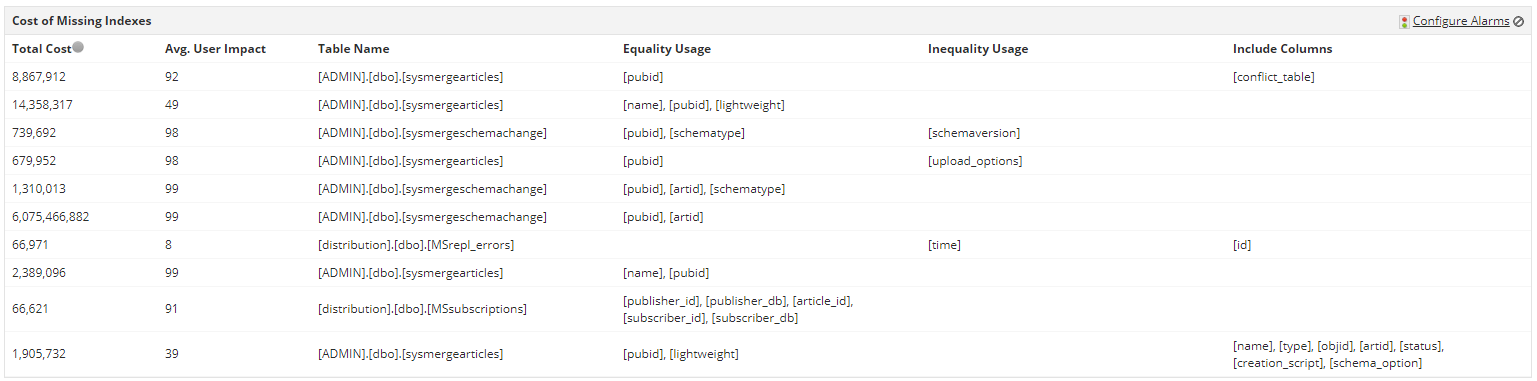Screen dimensions: 1537x381
Task: Select the row with total cost 14,358,317
Action: [768, 105]
